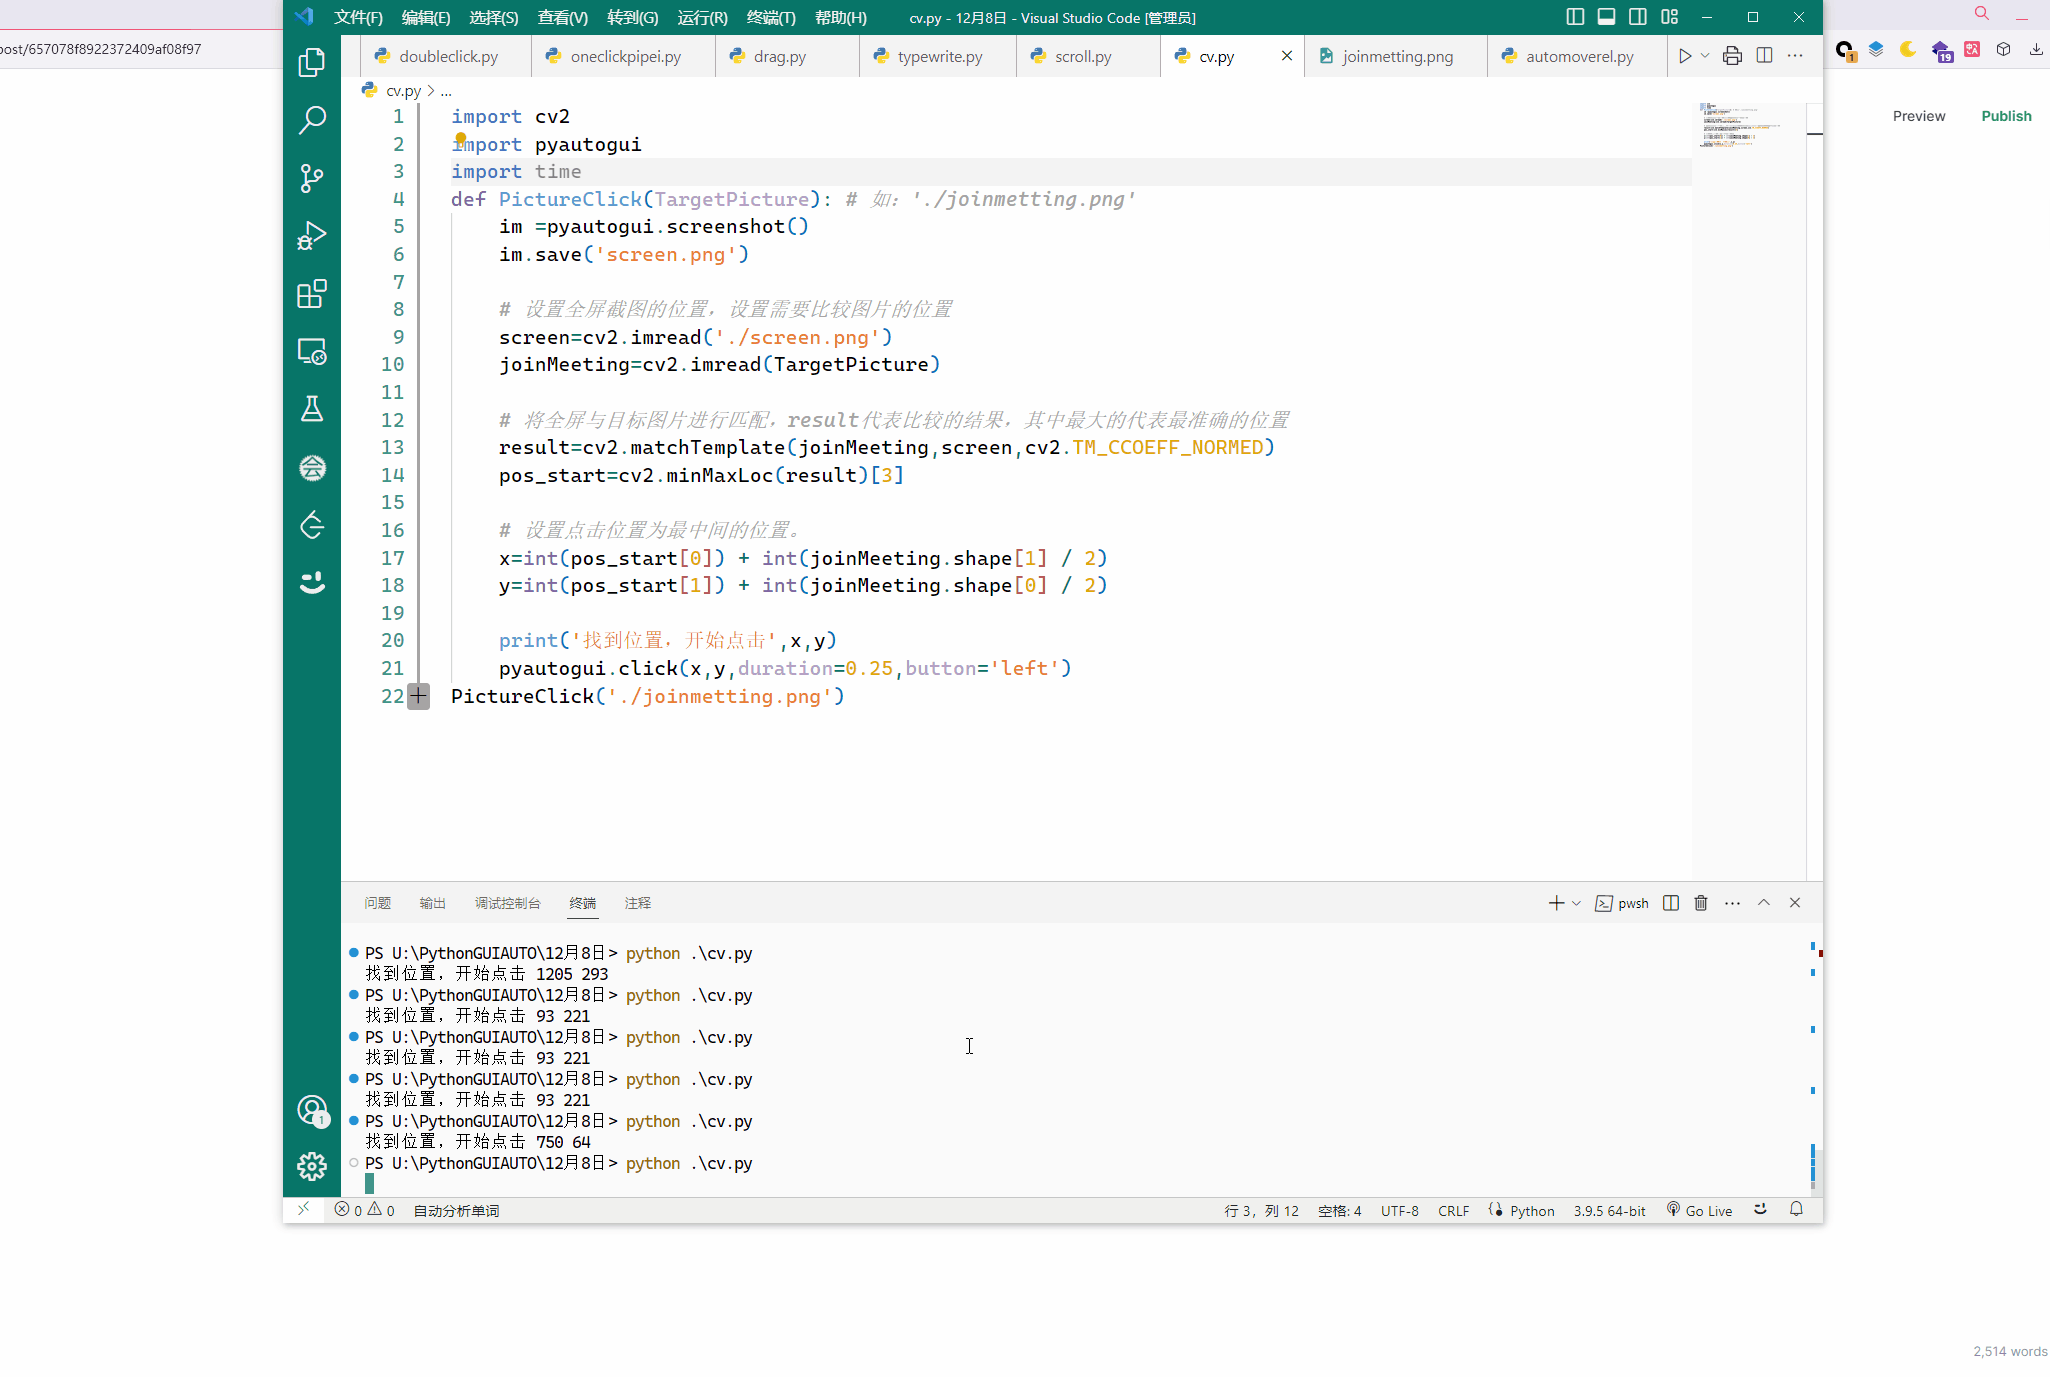The image size is (2050, 1377).
Task: Open the Customize Layout control
Action: coord(1669,17)
